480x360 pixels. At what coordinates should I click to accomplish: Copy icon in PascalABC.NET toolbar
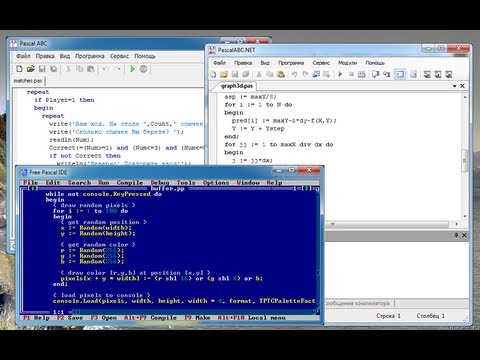(x=270, y=74)
